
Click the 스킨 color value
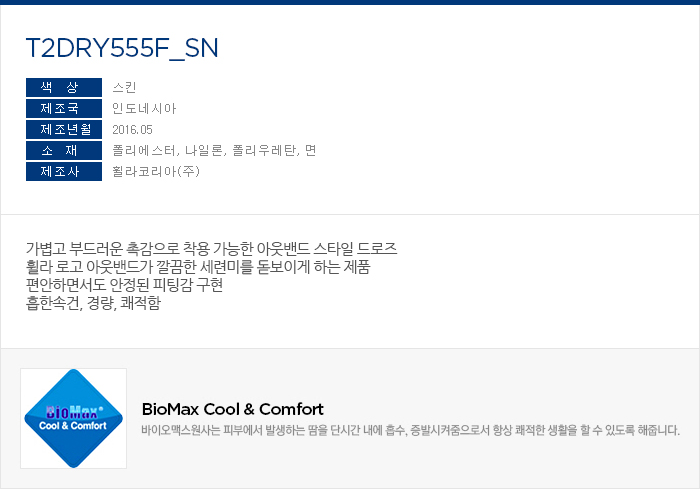coord(125,88)
